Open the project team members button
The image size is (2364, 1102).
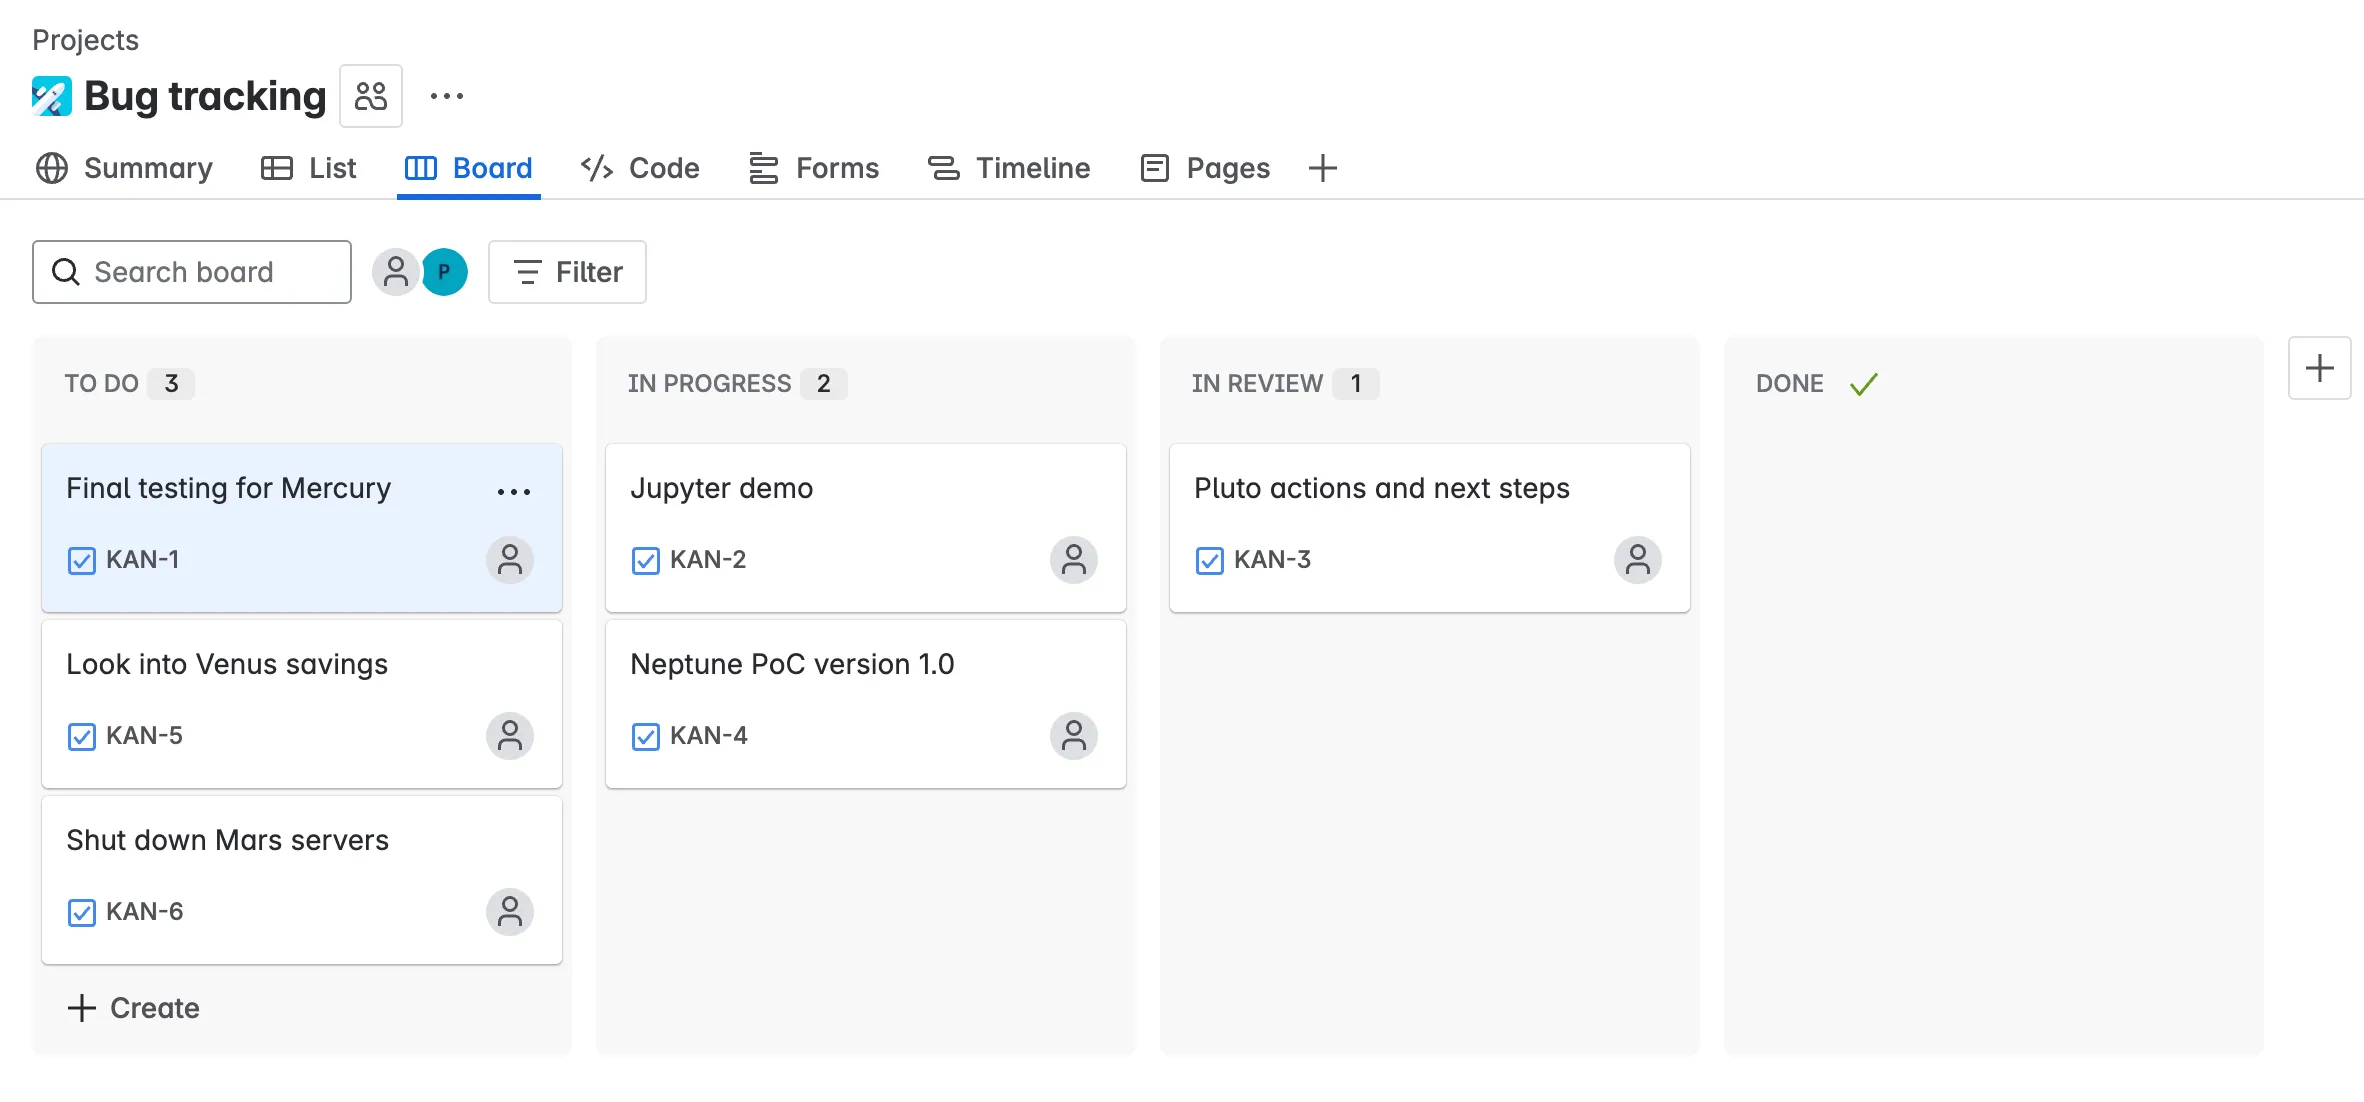371,96
